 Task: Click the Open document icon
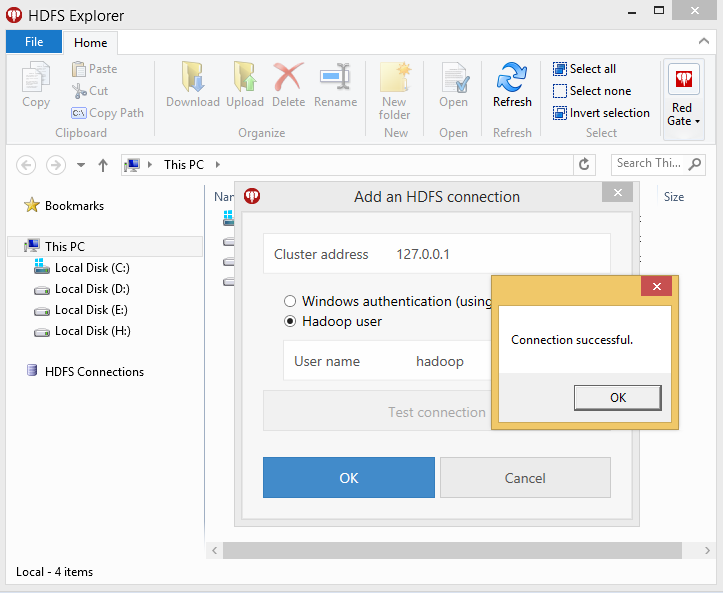click(454, 77)
